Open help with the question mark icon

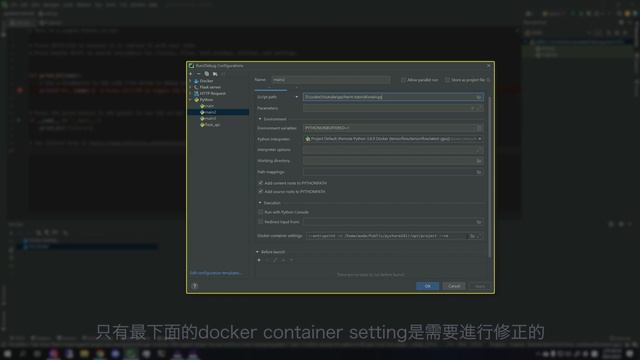coord(195,286)
